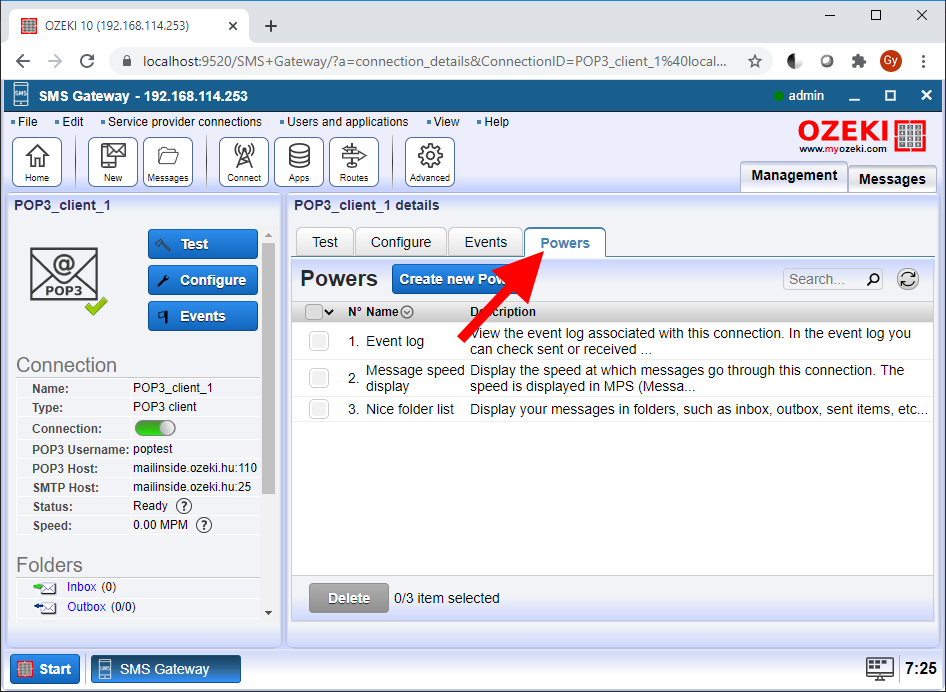This screenshot has width=946, height=692.
Task: Open the Edit menu
Action: coord(72,122)
